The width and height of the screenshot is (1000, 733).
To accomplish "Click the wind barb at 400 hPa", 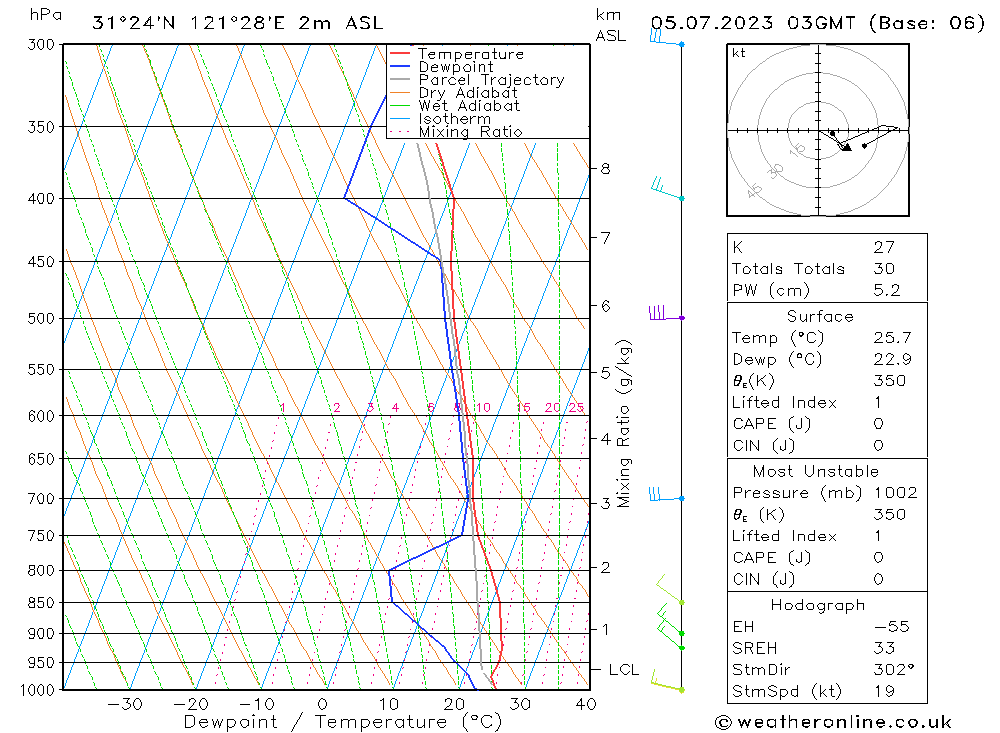I will point(668,189).
